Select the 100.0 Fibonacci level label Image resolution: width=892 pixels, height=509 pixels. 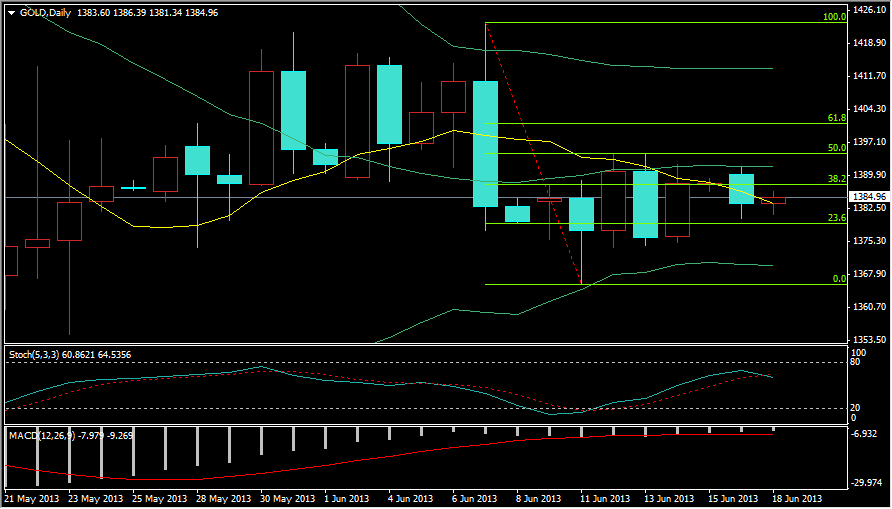pyautogui.click(x=835, y=17)
